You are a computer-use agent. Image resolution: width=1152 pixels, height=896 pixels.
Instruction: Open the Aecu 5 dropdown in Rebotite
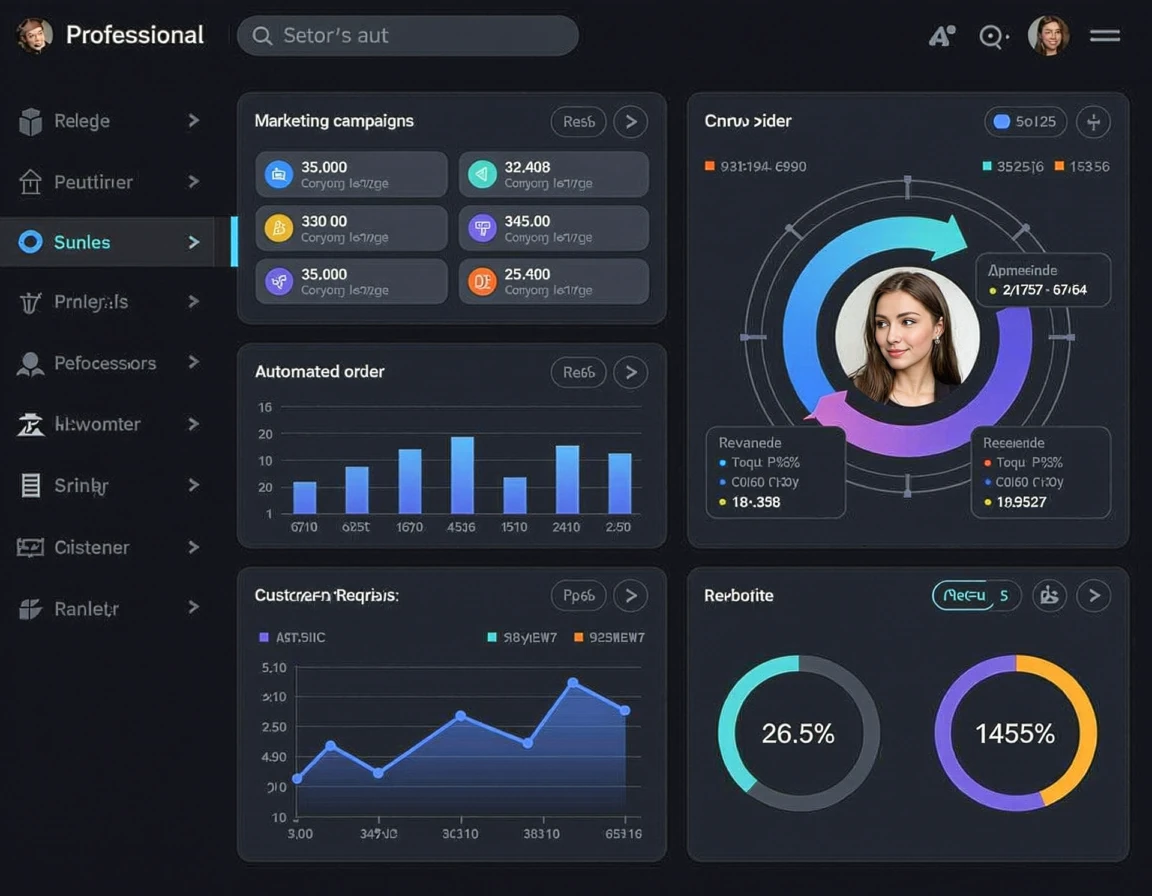tap(976, 595)
